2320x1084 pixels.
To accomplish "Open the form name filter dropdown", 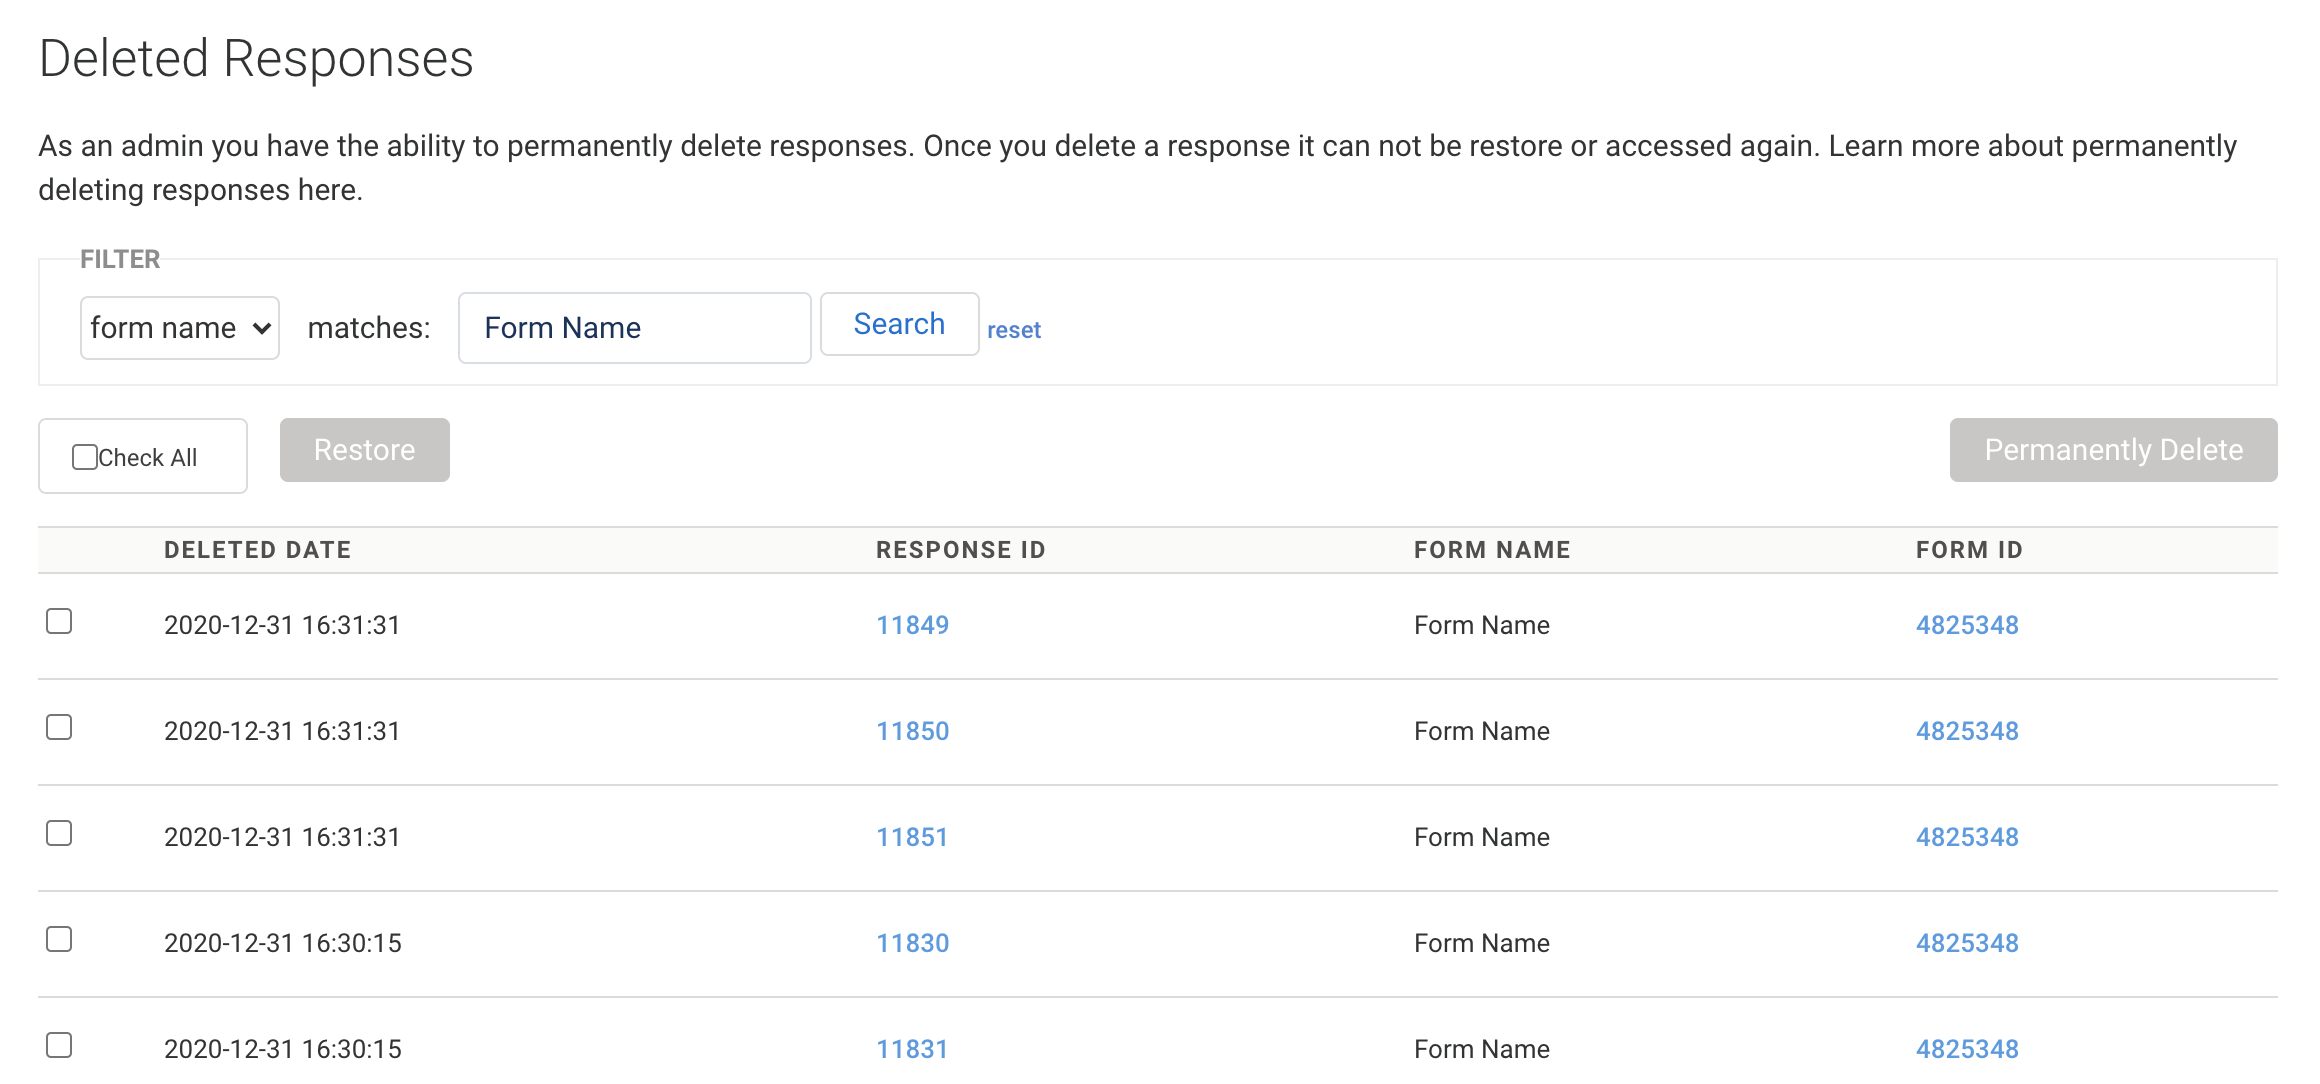I will point(179,328).
